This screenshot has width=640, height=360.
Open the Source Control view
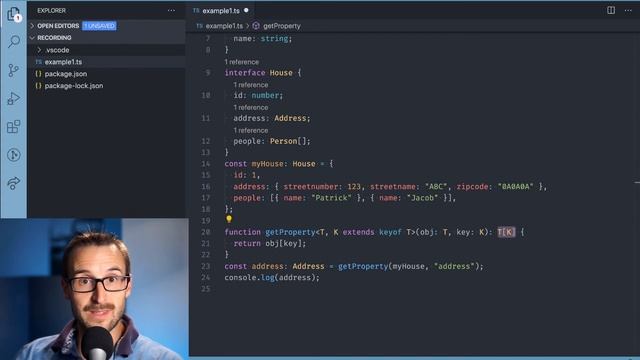(x=13, y=70)
